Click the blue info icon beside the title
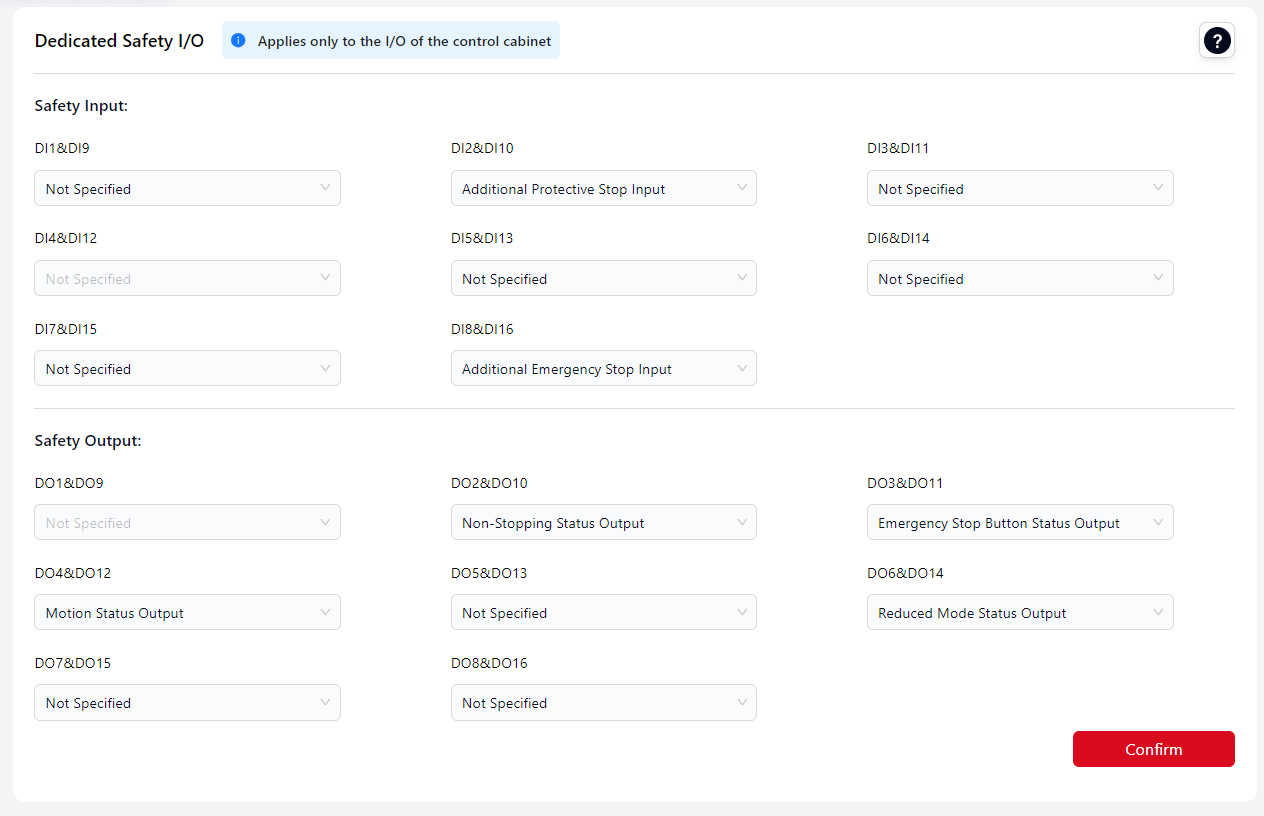The width and height of the screenshot is (1264, 816). [x=238, y=41]
